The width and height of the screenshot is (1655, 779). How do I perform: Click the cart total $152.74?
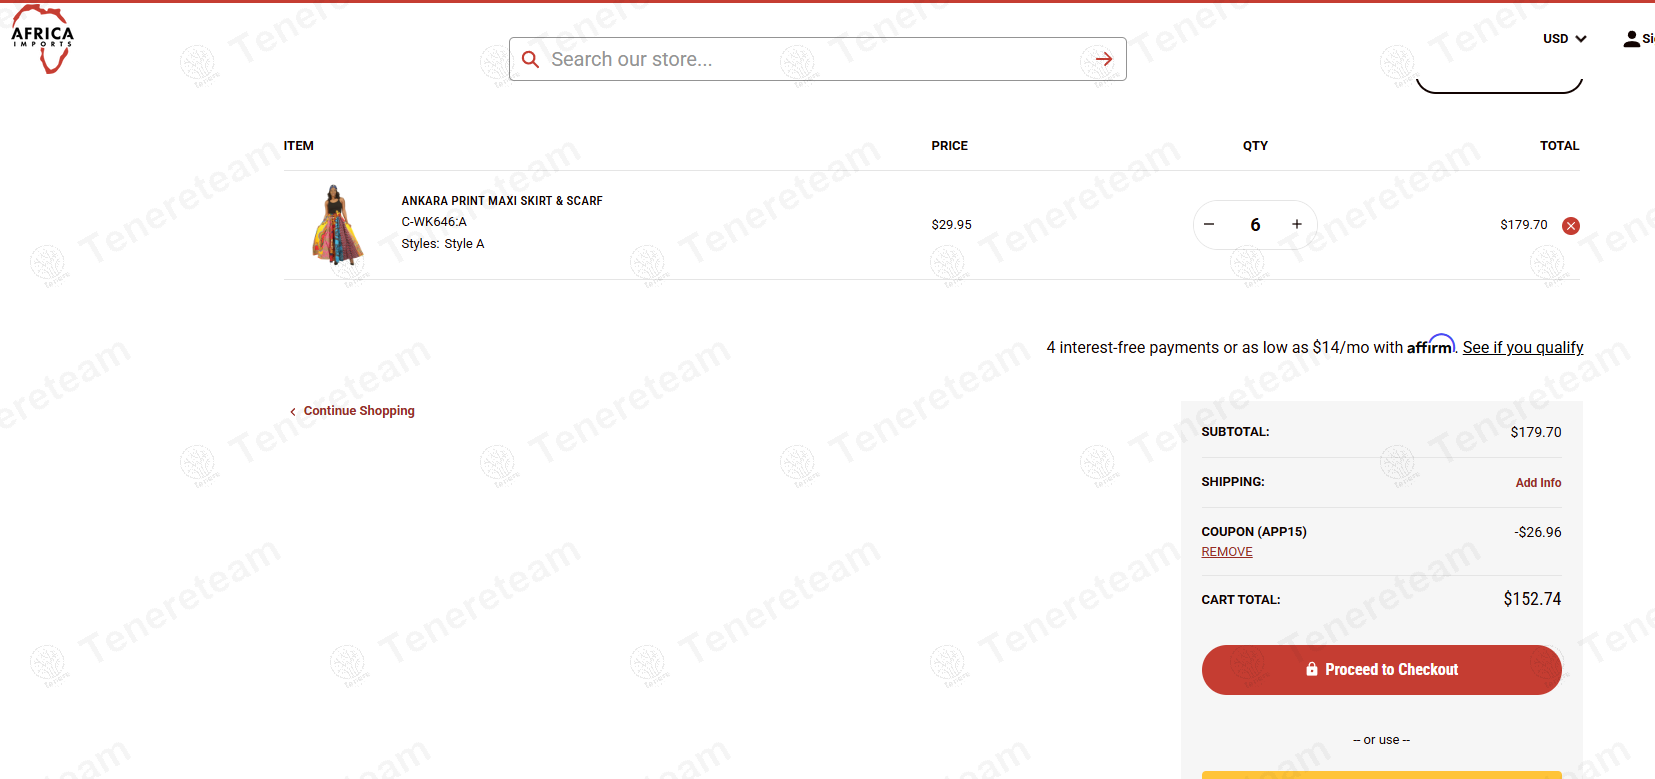coord(1532,599)
